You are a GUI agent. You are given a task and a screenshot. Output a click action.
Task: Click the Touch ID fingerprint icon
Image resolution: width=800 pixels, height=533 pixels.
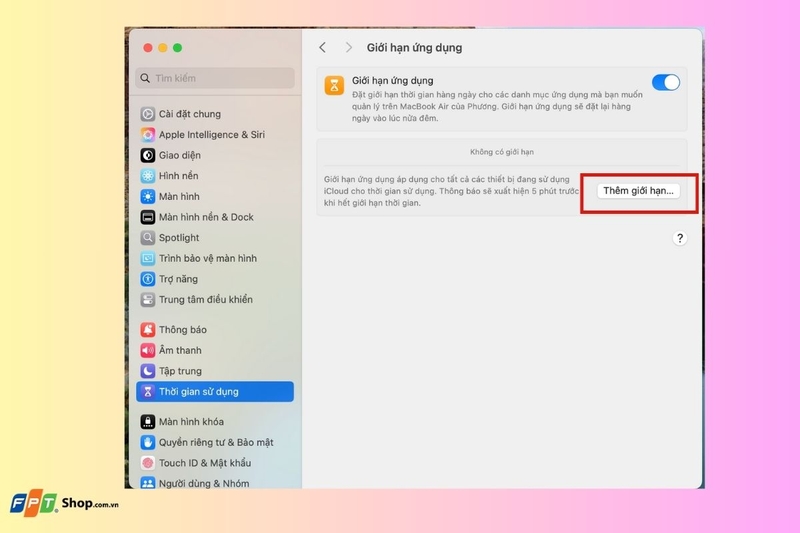[147, 463]
